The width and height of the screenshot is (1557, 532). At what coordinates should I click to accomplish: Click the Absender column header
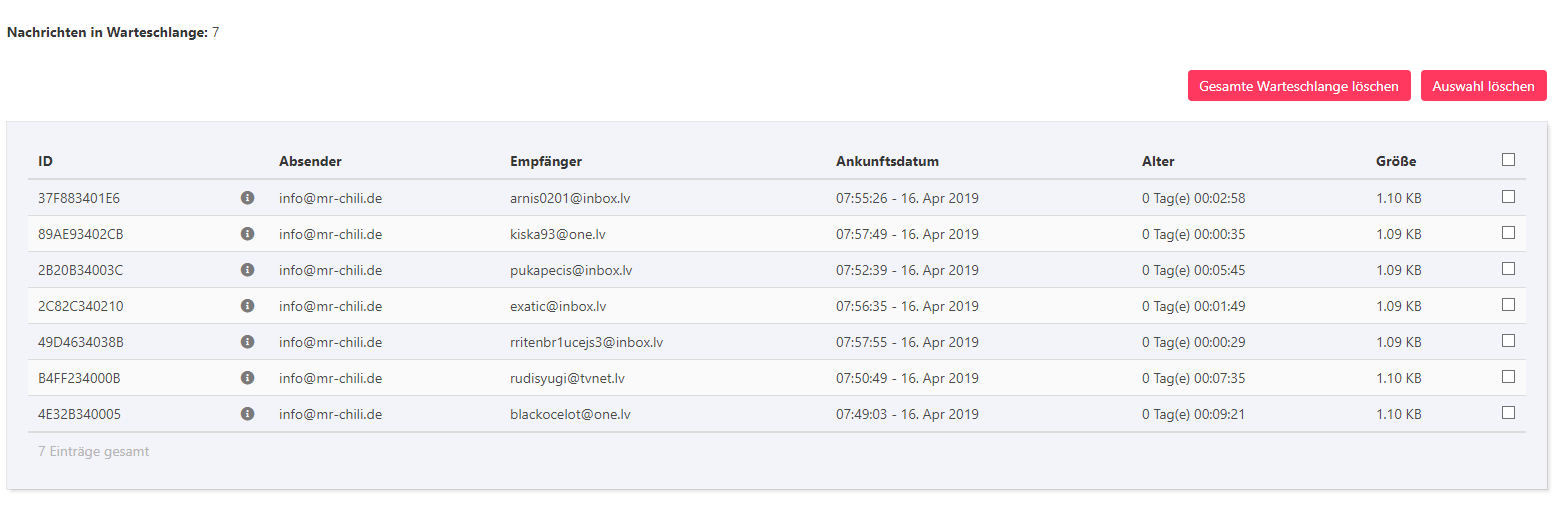310,162
